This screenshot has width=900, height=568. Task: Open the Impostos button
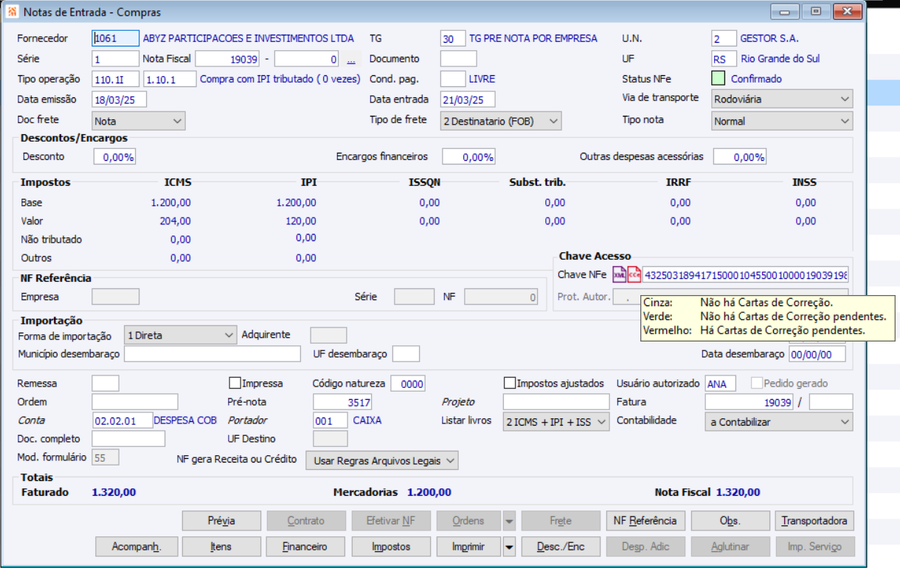pyautogui.click(x=391, y=547)
